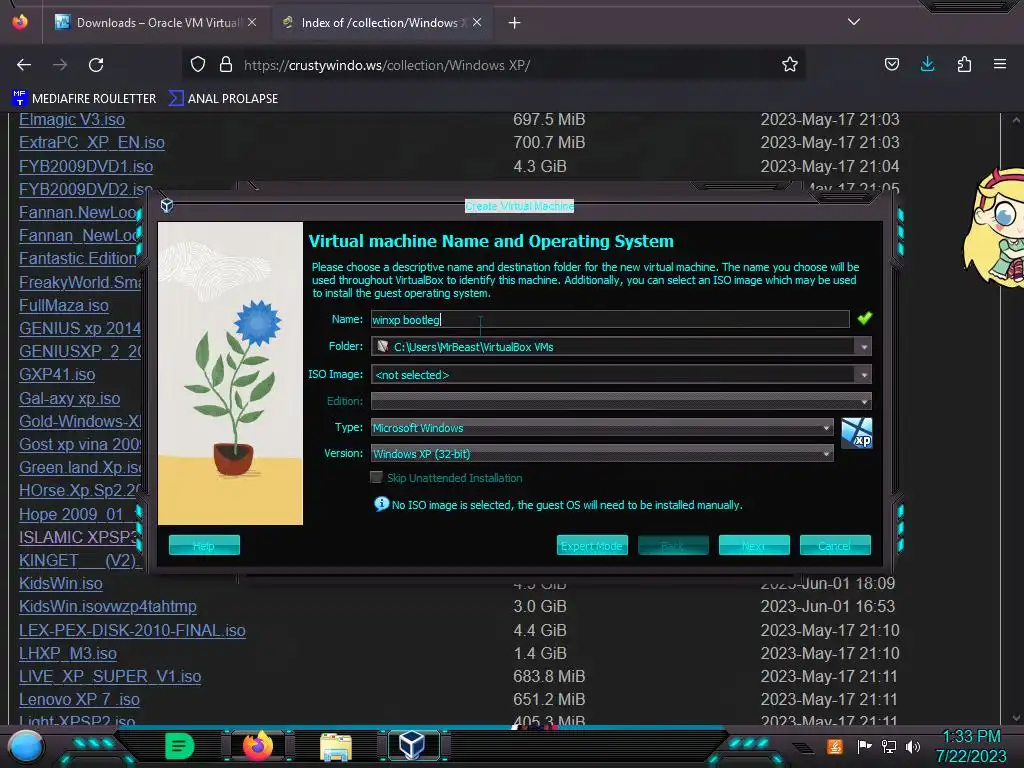Open the Type dropdown showing Microsoft Windows

click(x=602, y=428)
